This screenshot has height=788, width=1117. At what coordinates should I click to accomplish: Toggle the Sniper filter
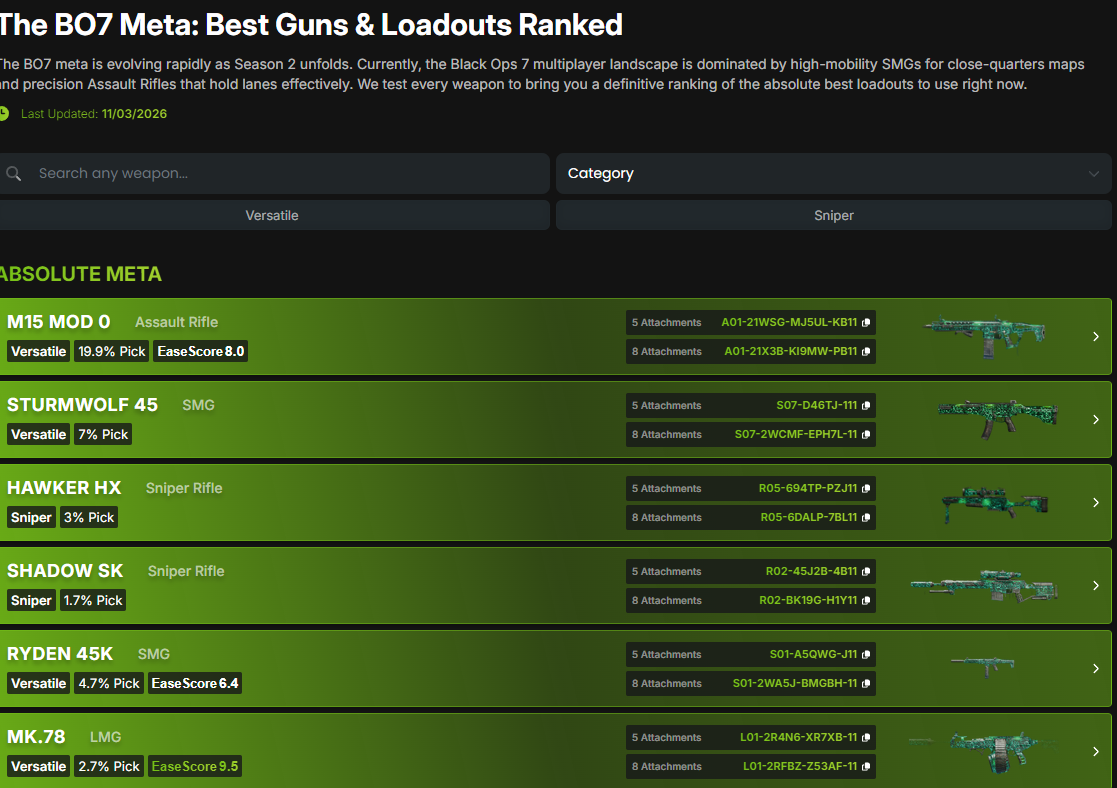833,215
